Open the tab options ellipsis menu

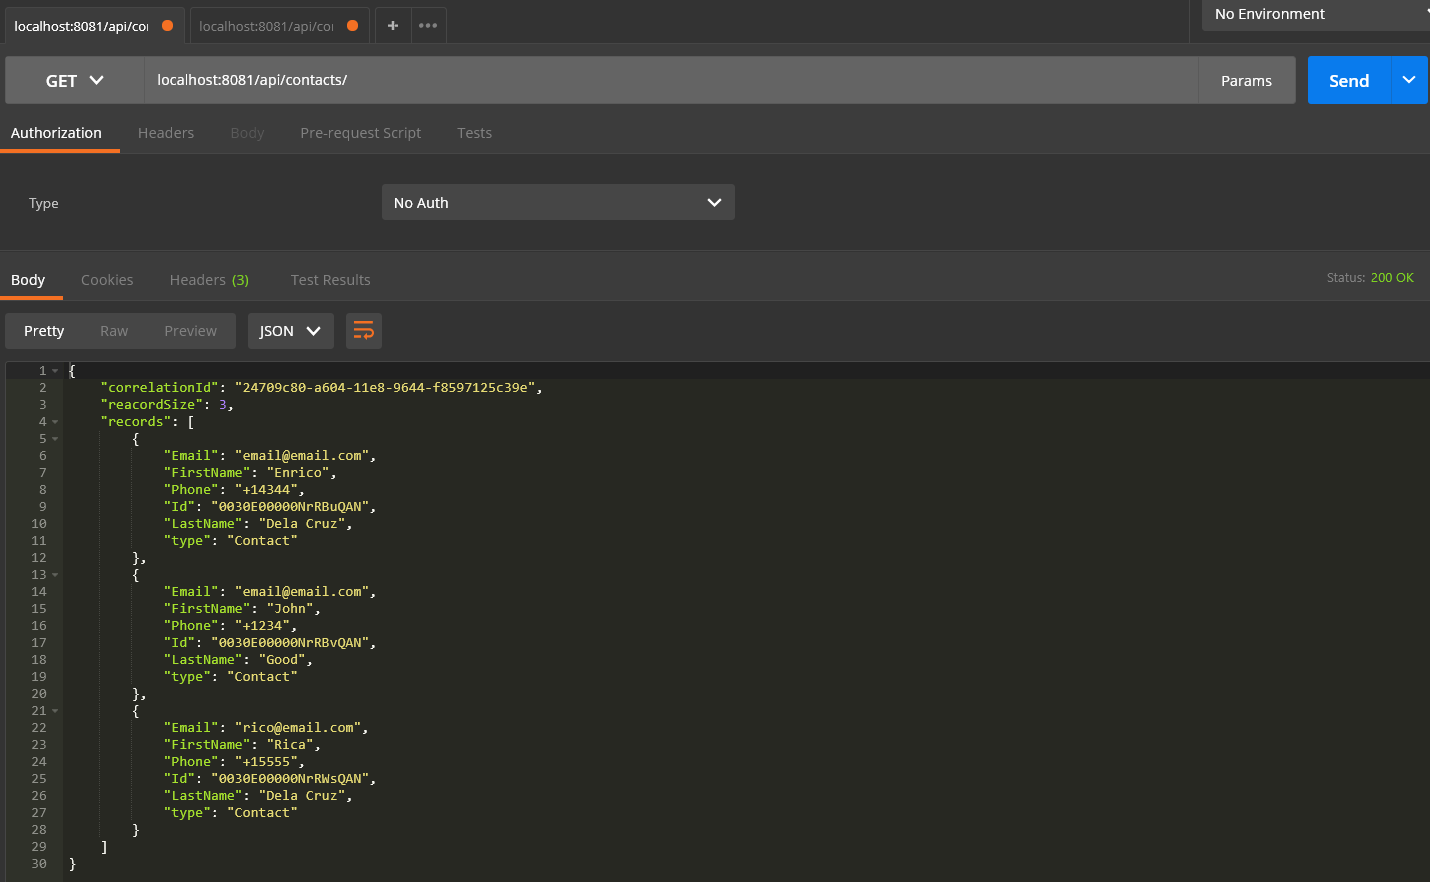pyautogui.click(x=428, y=26)
